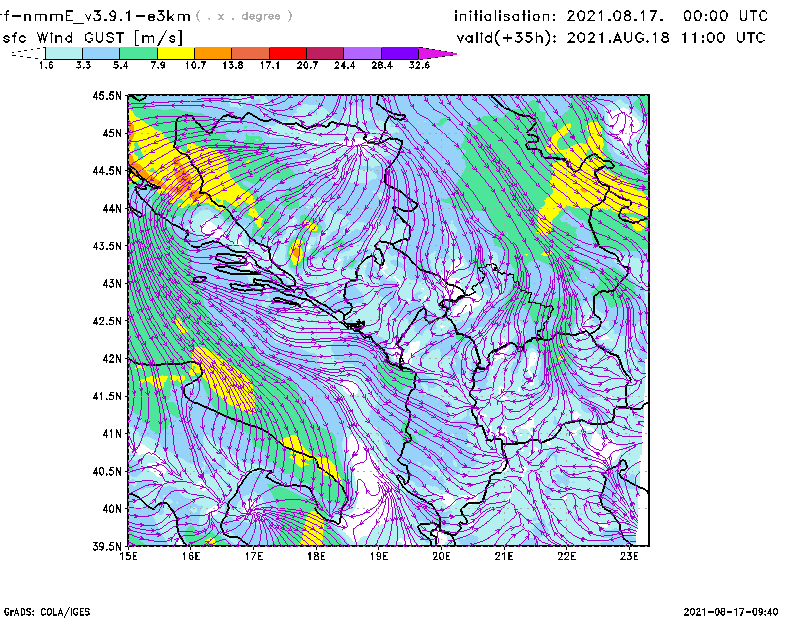Click the legend value 7.9
This screenshot has height=618, width=800.
point(158,65)
